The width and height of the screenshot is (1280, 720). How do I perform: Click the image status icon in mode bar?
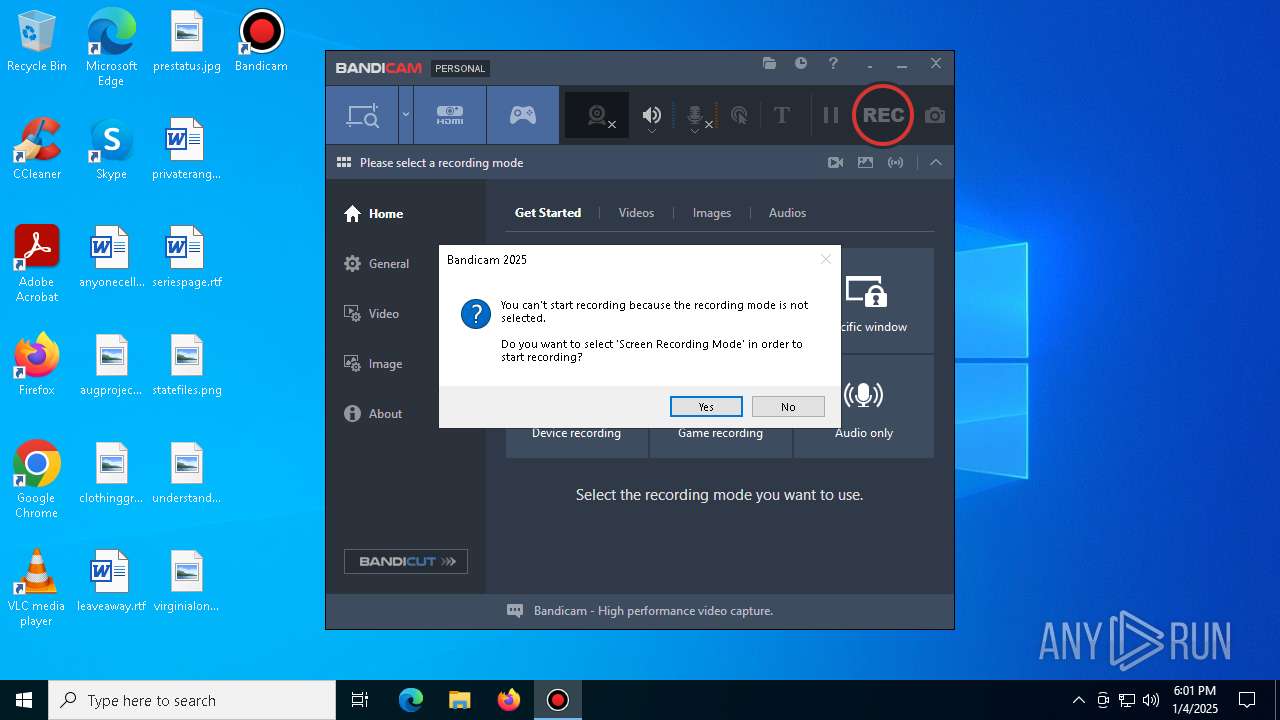click(x=865, y=163)
